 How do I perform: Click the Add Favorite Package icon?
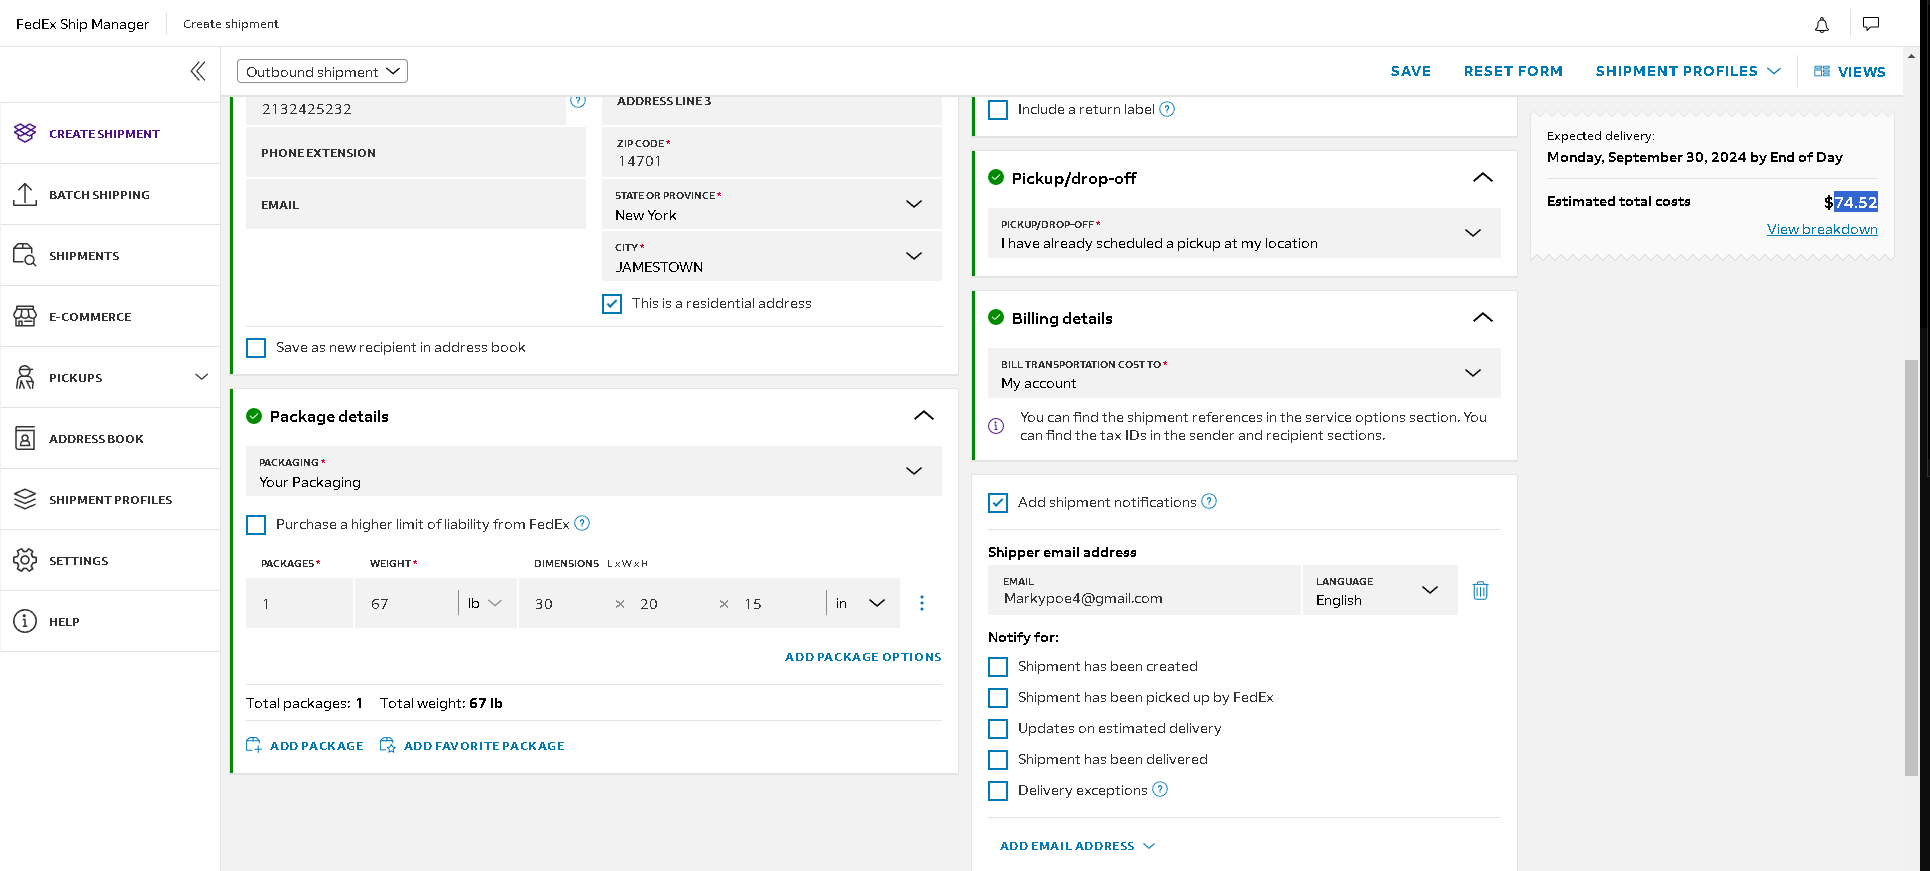[x=388, y=745]
